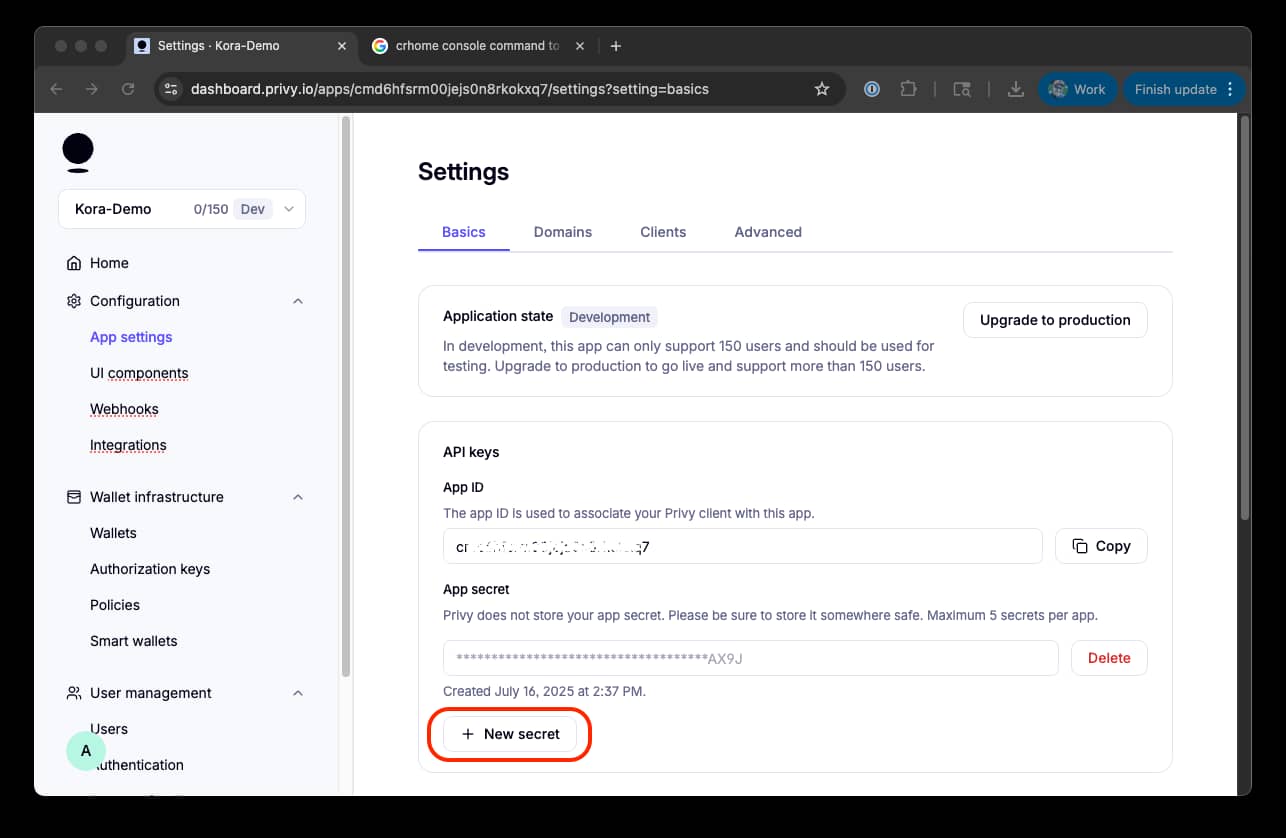Switch to the Advanced settings tab
This screenshot has width=1286, height=838.
tap(767, 232)
